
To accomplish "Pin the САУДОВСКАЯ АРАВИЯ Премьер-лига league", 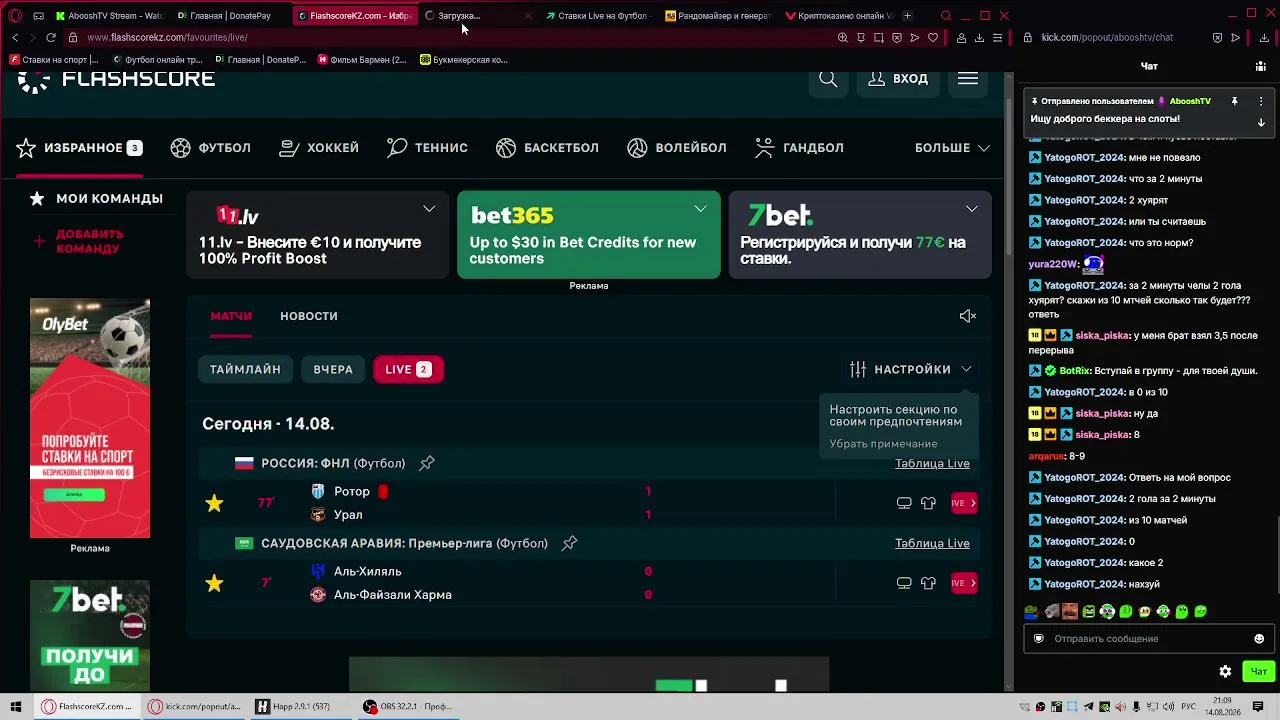I will coord(569,543).
